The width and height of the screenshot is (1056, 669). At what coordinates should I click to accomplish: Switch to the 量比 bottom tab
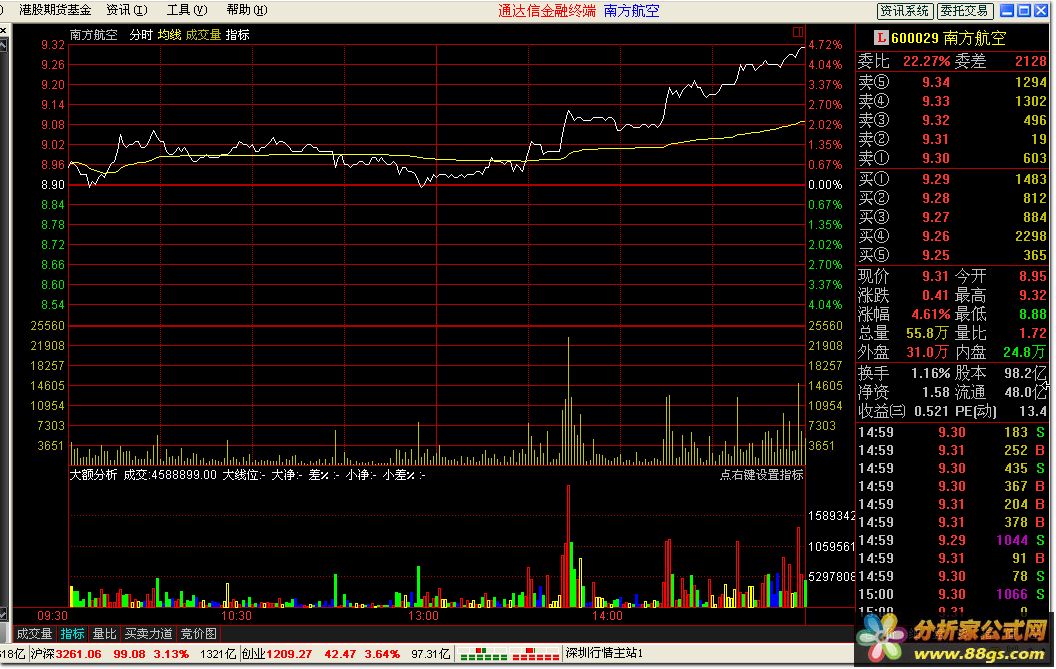click(104, 633)
